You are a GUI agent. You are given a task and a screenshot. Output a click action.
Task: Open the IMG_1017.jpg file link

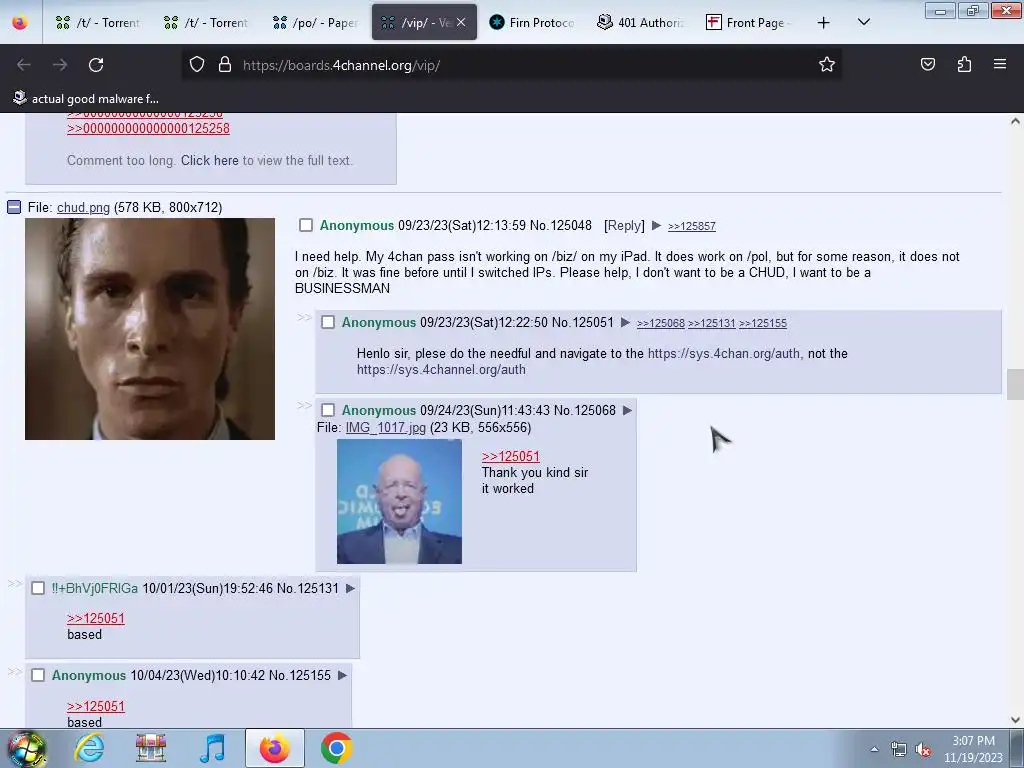385,427
